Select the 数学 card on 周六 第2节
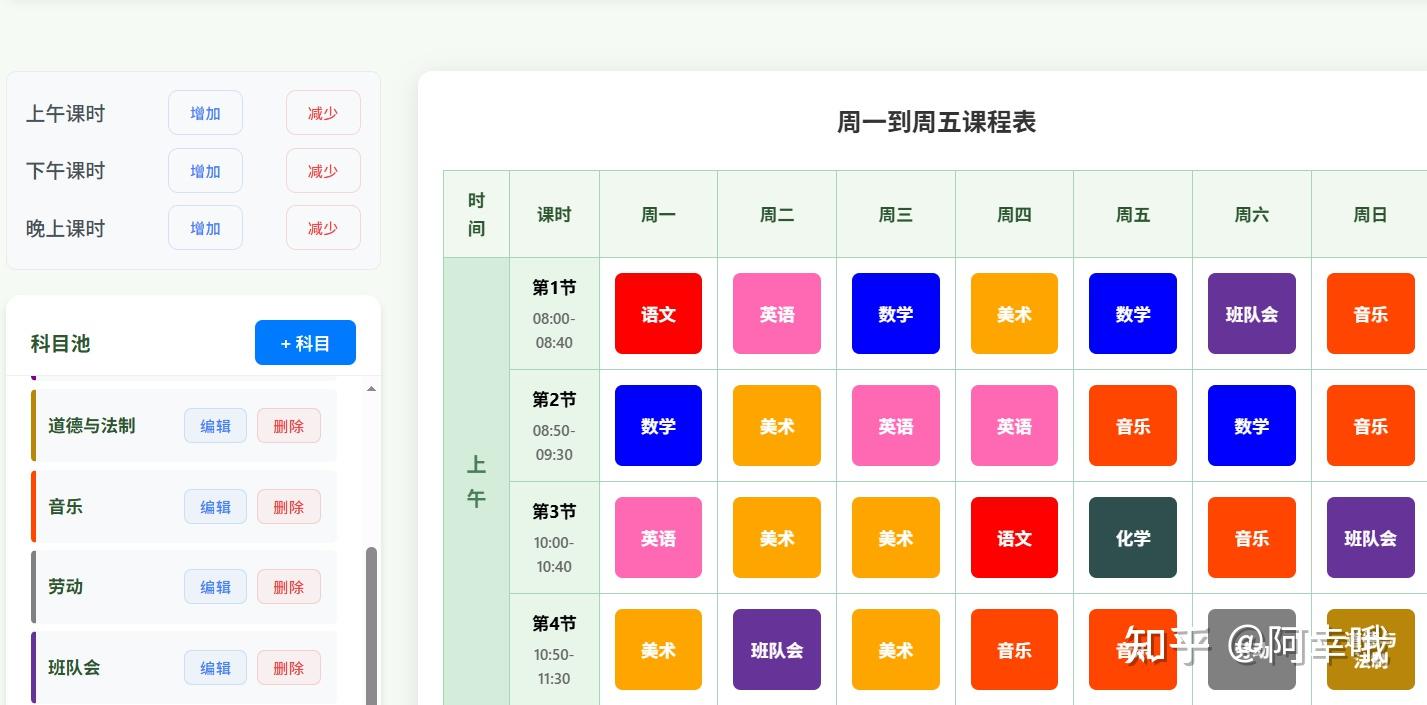The width and height of the screenshot is (1427, 705). (x=1252, y=426)
